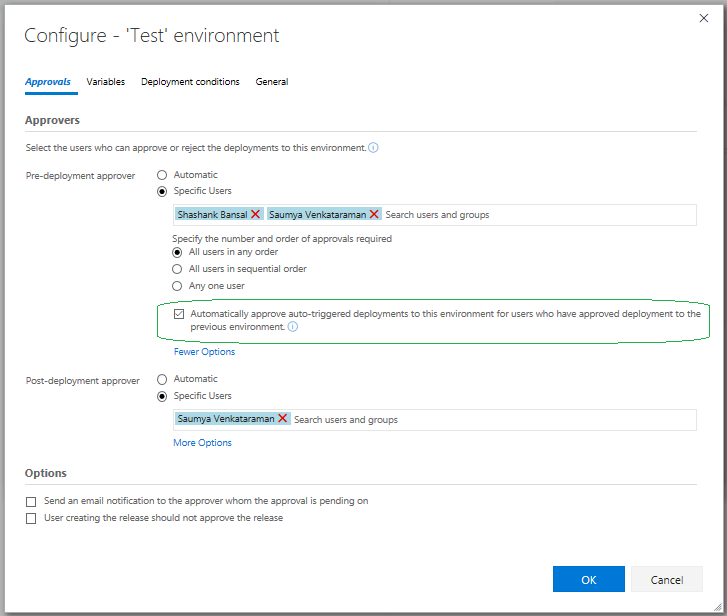The width and height of the screenshot is (727, 616).
Task: Remove Saumya Venkataraman from post-deployment approvers
Action: (x=283, y=419)
